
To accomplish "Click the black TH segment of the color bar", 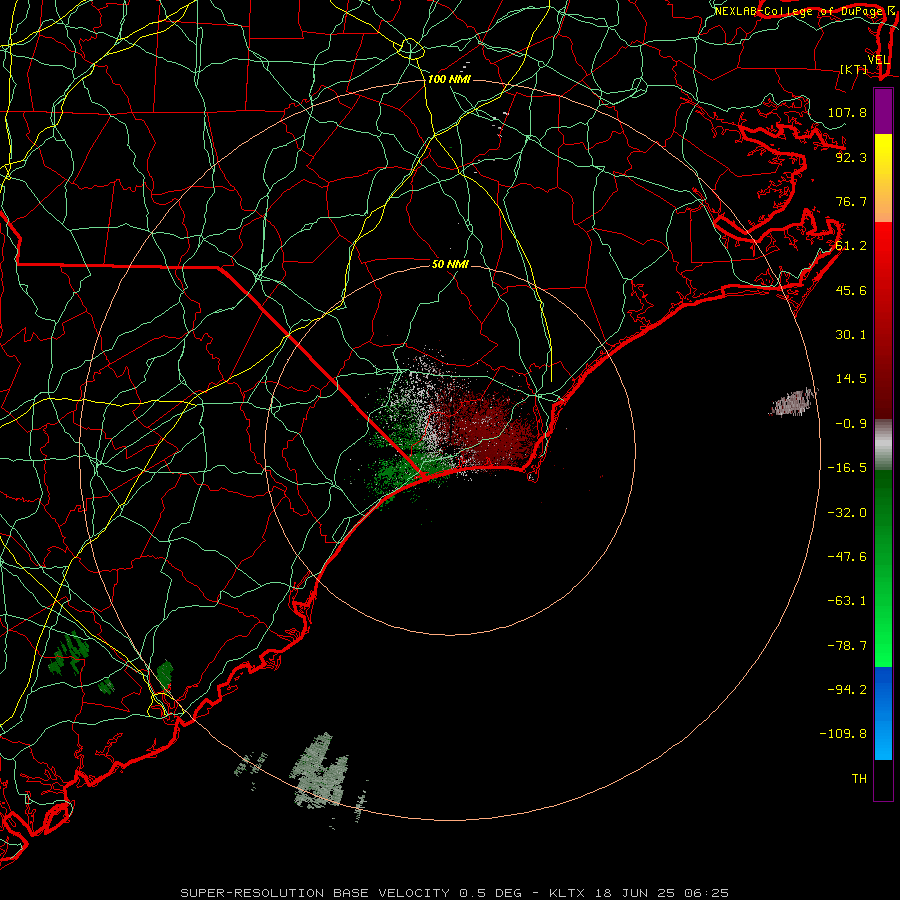I will tap(883, 779).
